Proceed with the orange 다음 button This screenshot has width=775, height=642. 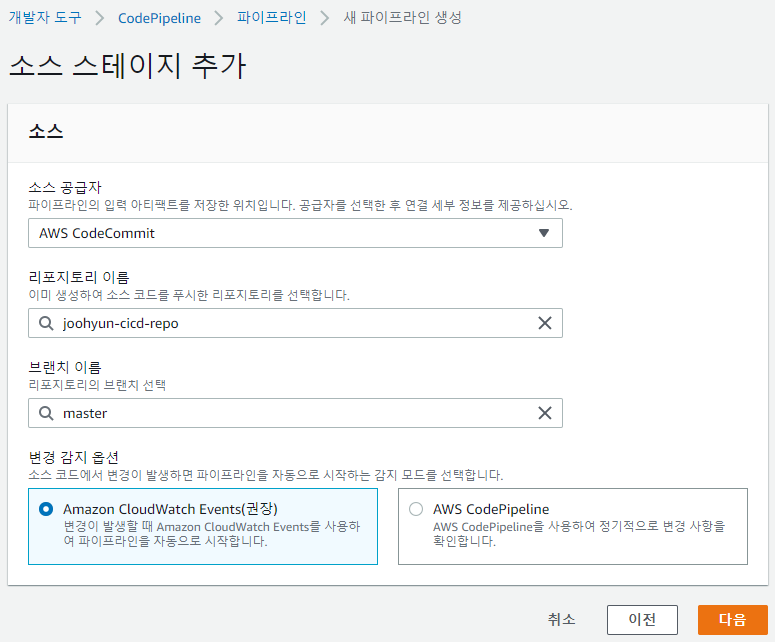(732, 620)
